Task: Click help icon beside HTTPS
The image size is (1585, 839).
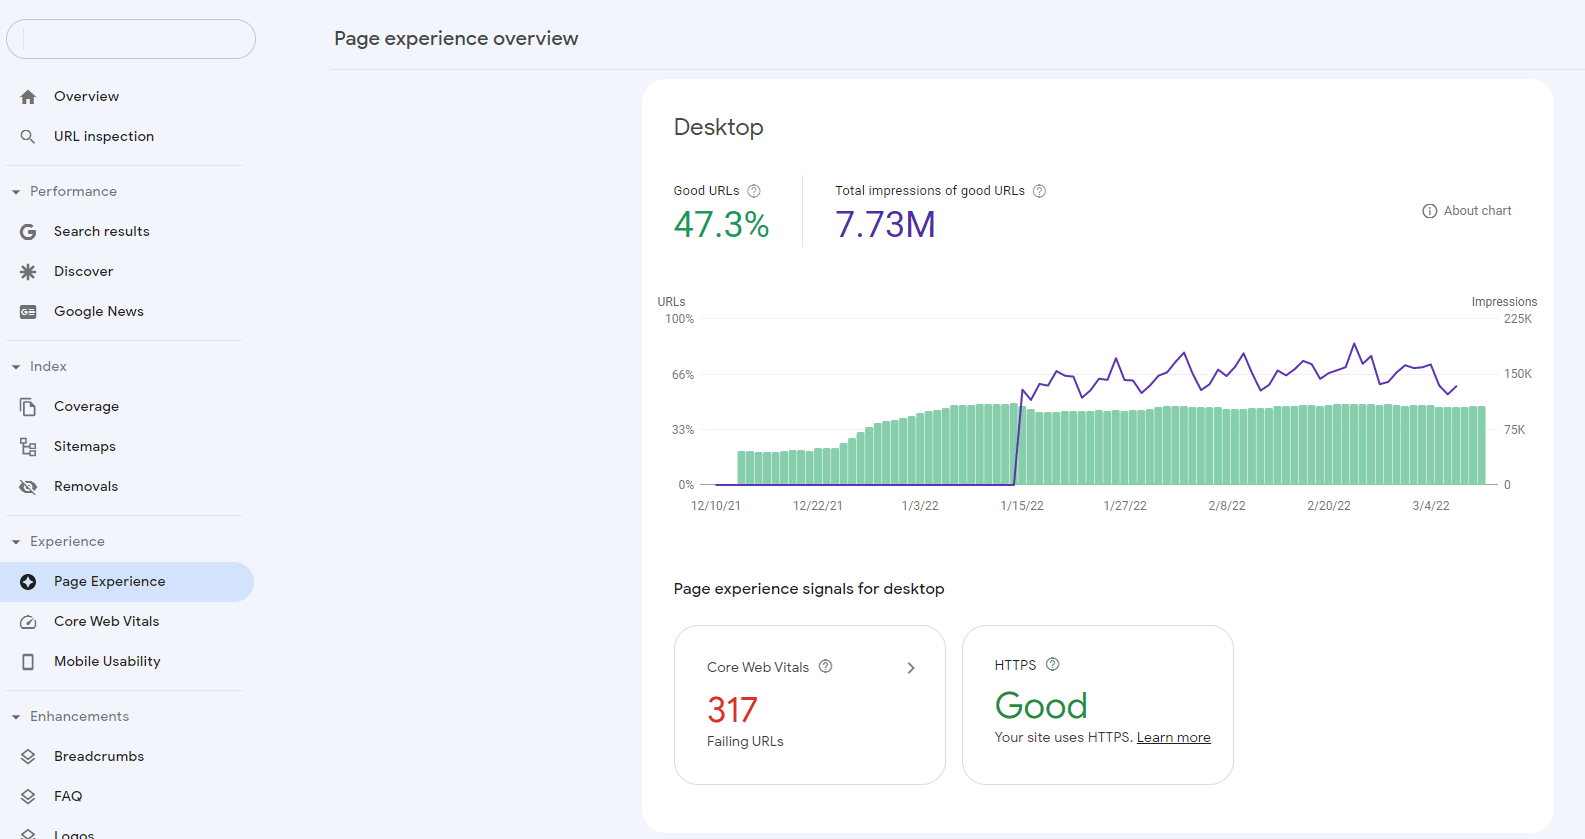Action: pos(1052,664)
